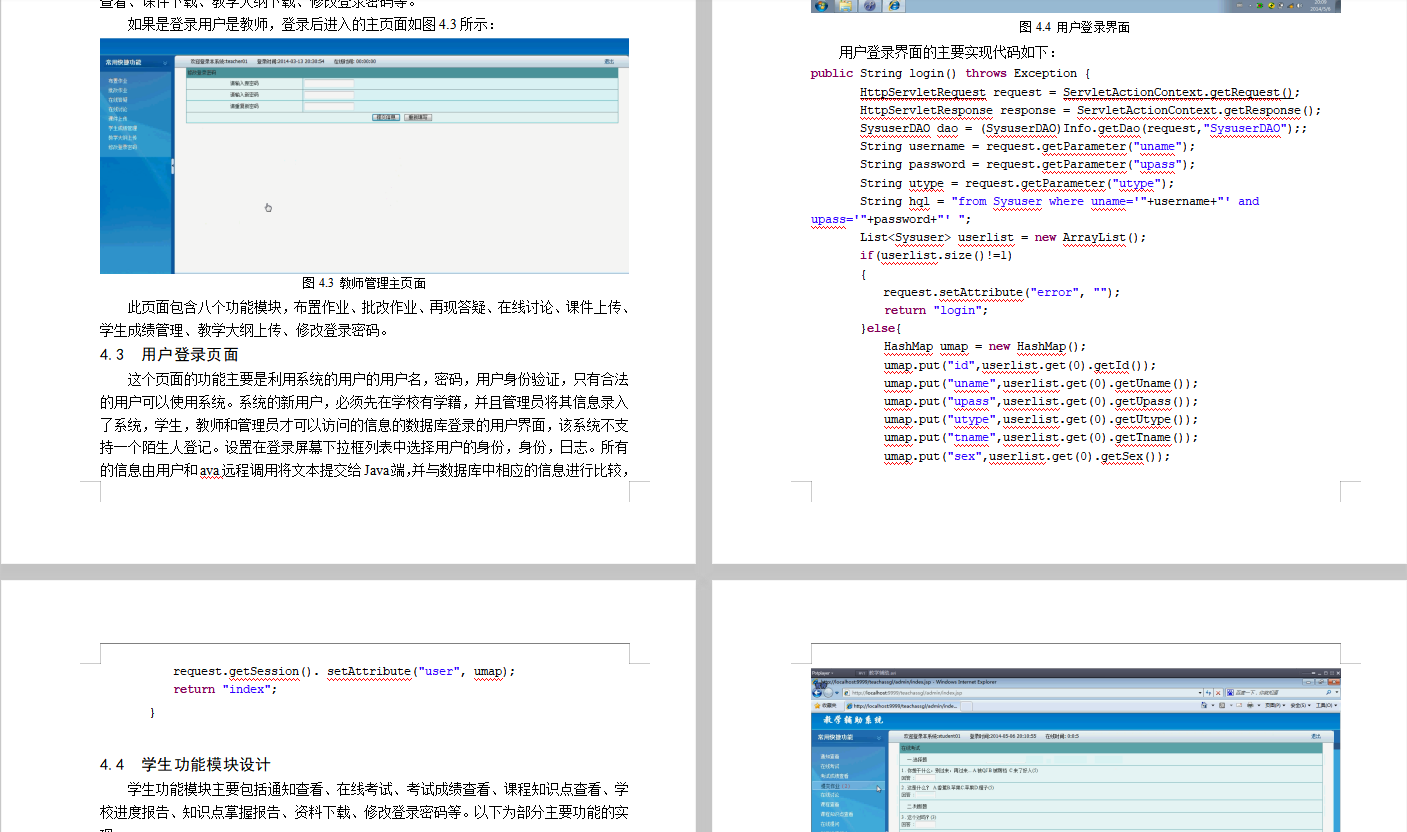Click the umap.put("id") code line
1407x832 pixels.
click(x=1020, y=365)
